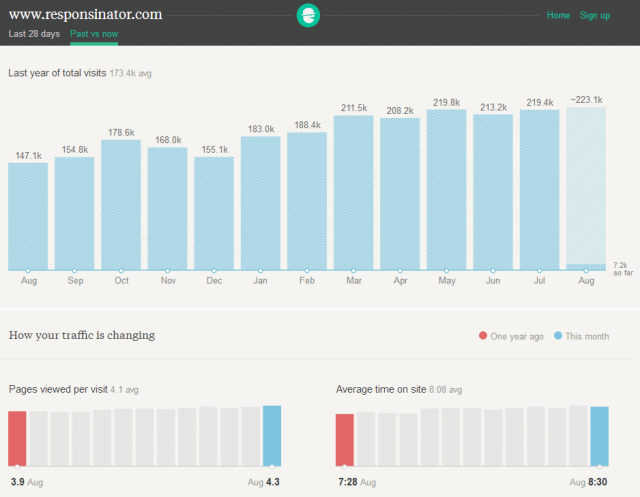640x497 pixels.
Task: Click the red bar in Average time on site
Action: point(345,440)
